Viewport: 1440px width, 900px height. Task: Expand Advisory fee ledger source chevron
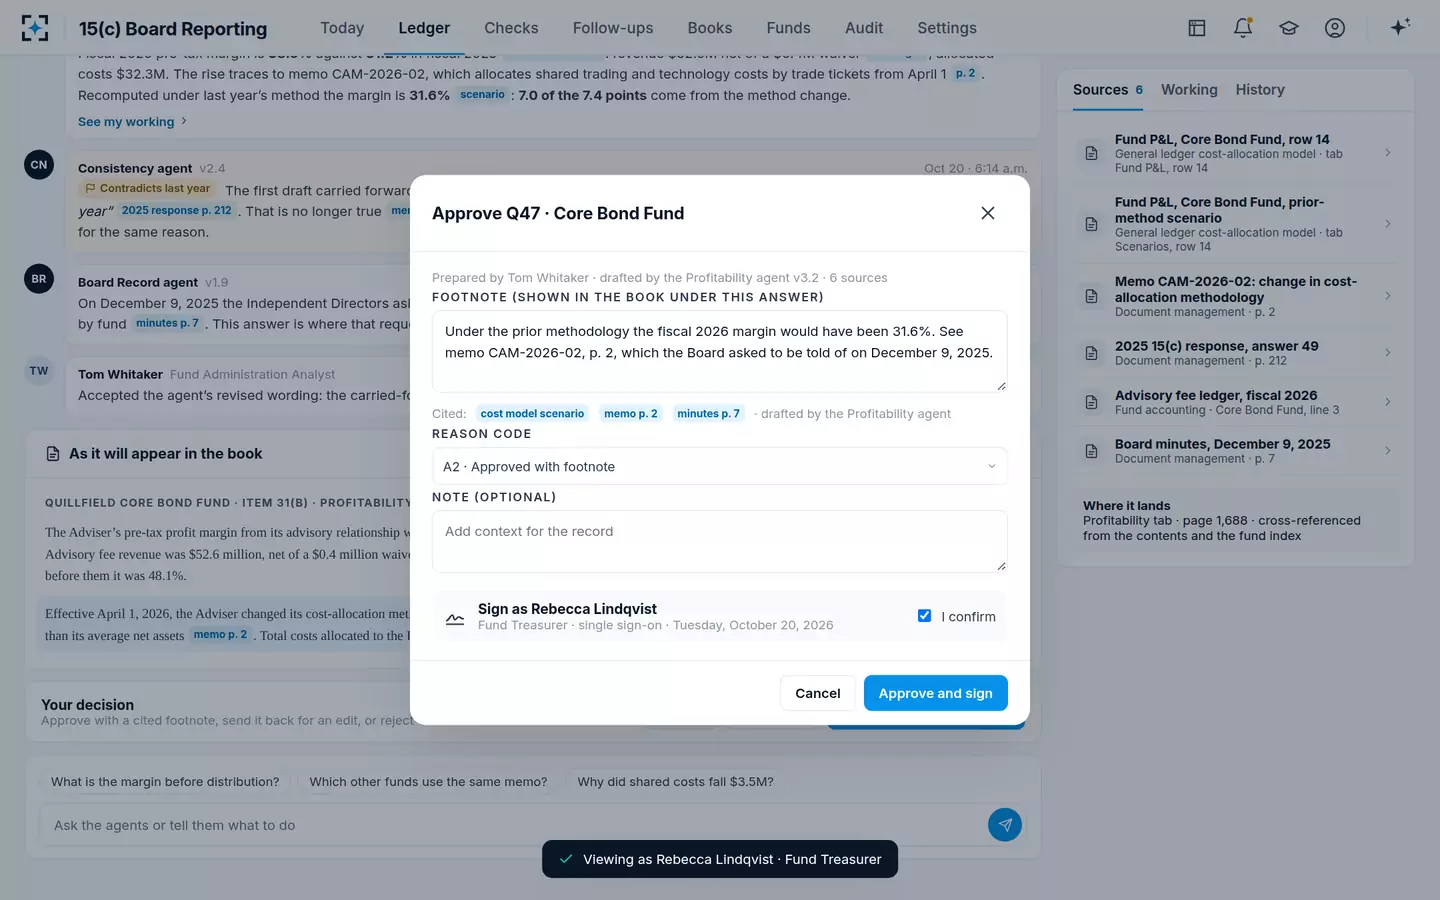(1388, 402)
